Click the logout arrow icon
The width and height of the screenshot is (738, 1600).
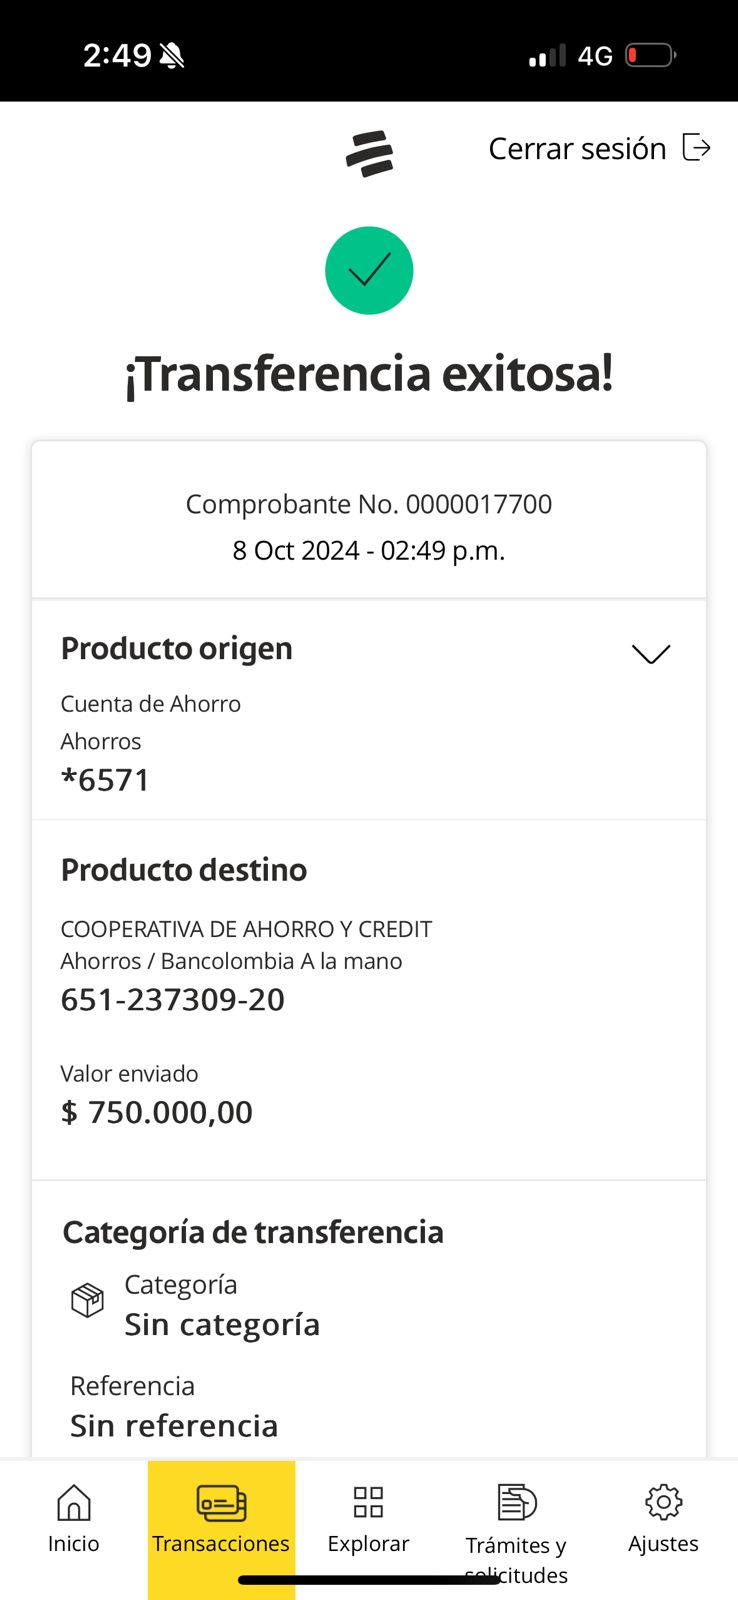pyautogui.click(x=696, y=148)
